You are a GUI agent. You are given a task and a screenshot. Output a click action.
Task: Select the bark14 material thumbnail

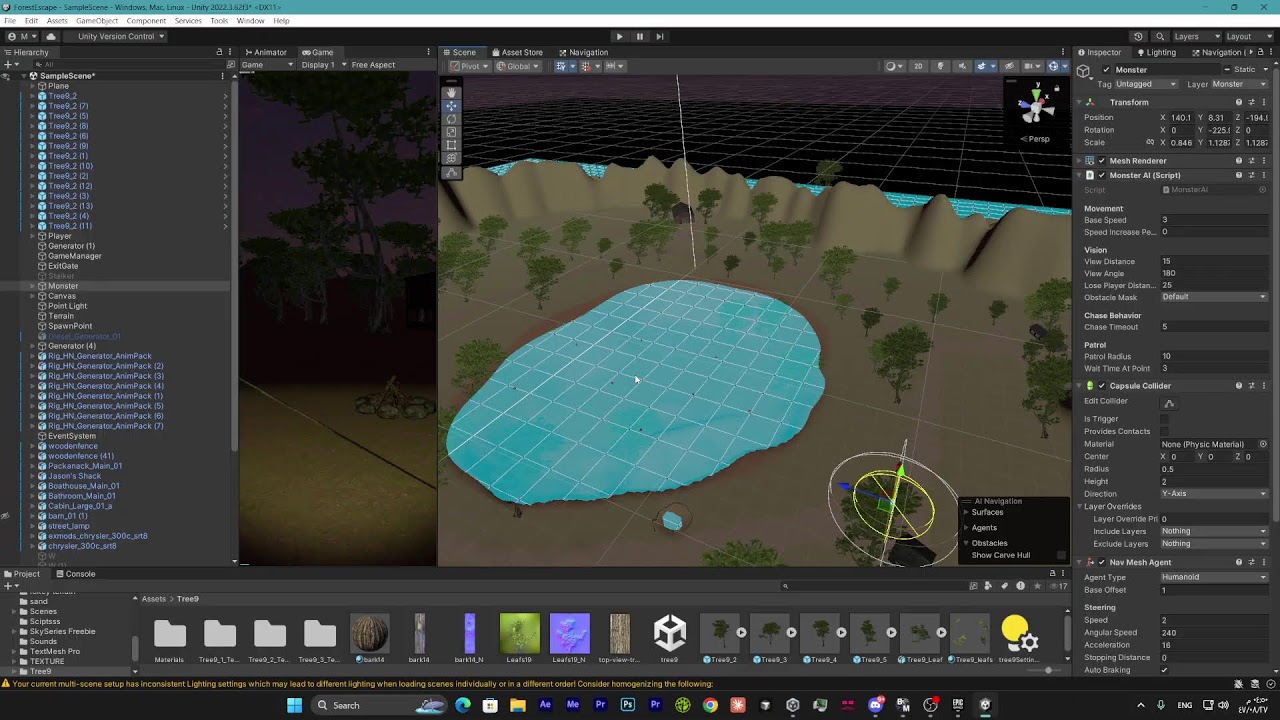pos(369,638)
